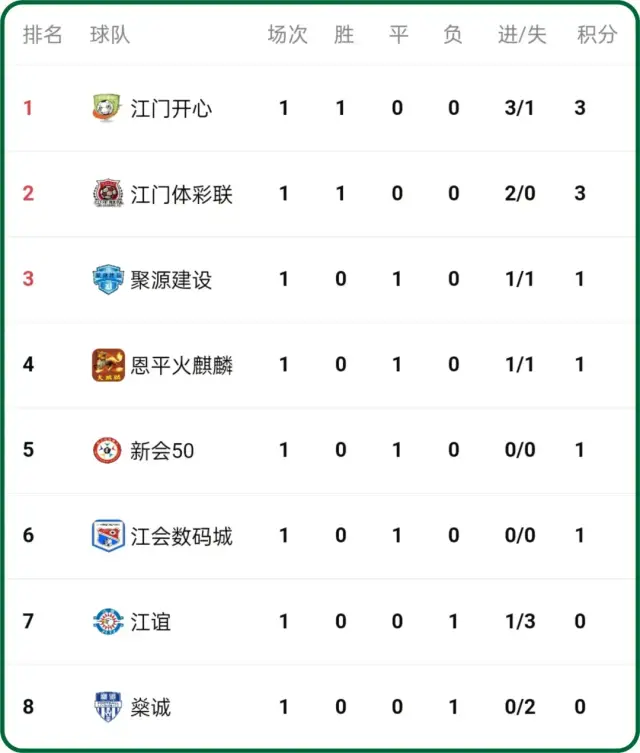Select the 胜 column header
The image size is (640, 753).
click(344, 35)
